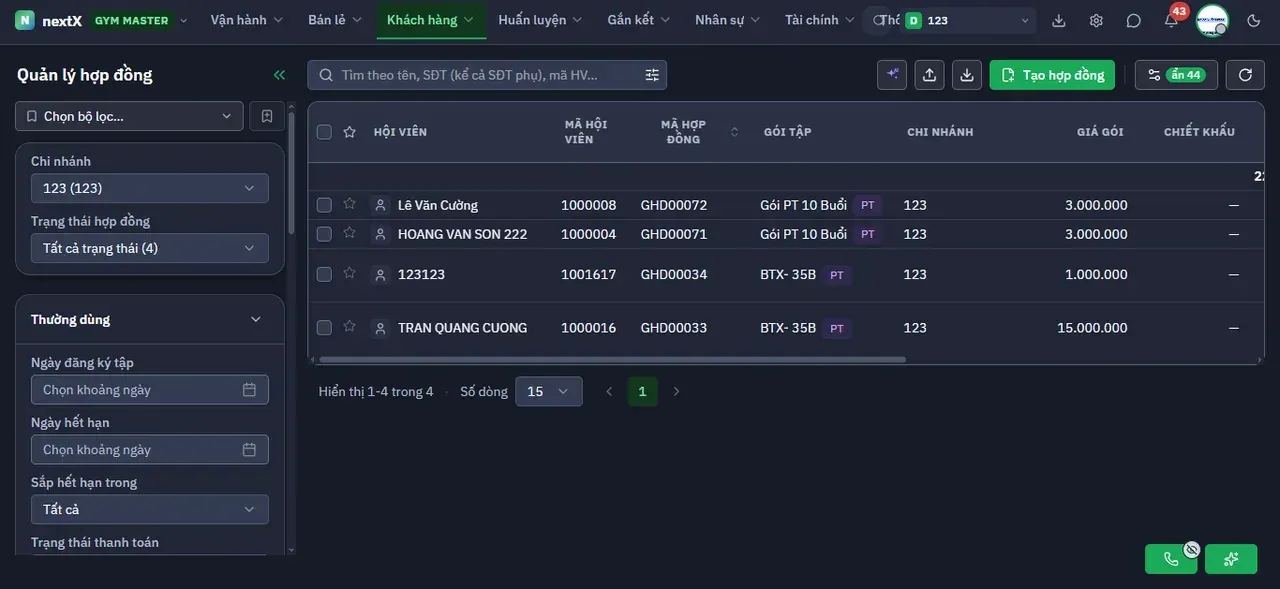Open the Chi nhánh 123 (123) dropdown
This screenshot has width=1280, height=589.
point(150,188)
